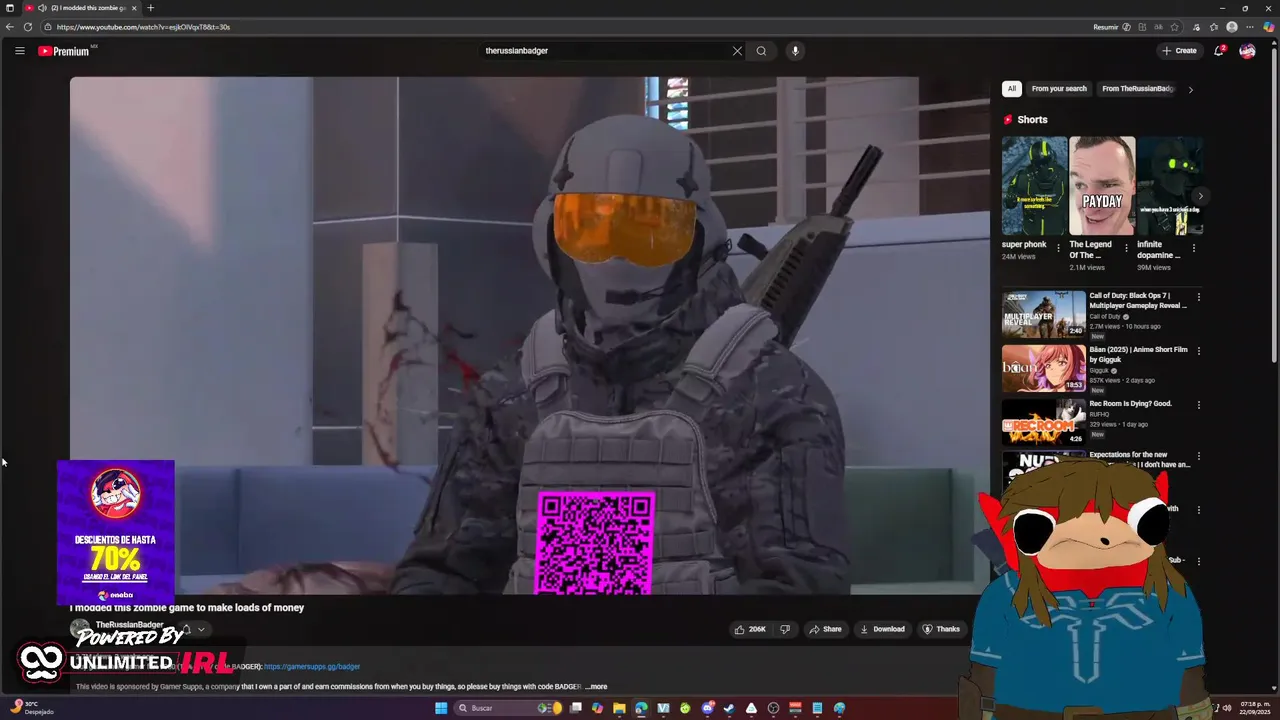1280x720 pixels.
Task: Open the browser profile icon
Action: pos(1232,27)
